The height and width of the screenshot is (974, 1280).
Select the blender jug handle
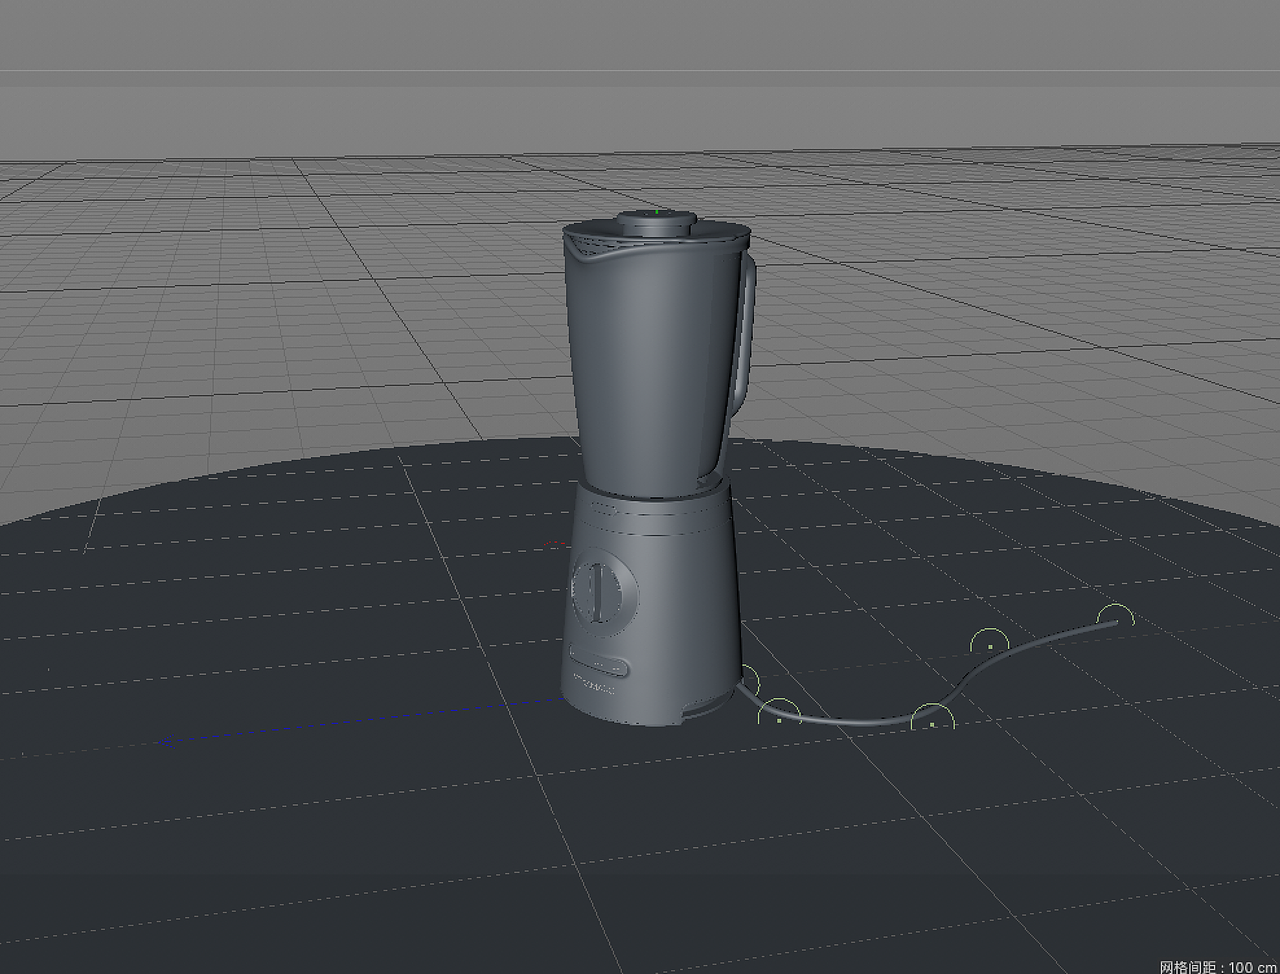tap(745, 330)
